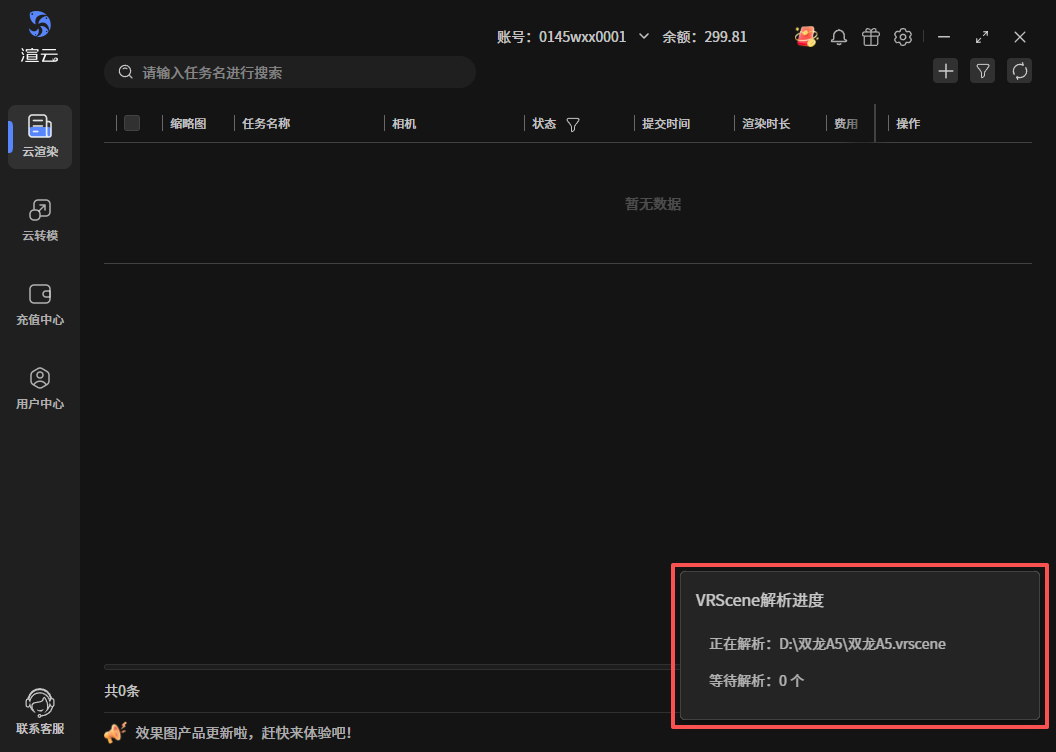Open the 充值中心 section
This screenshot has height=752, width=1056.
(40, 305)
